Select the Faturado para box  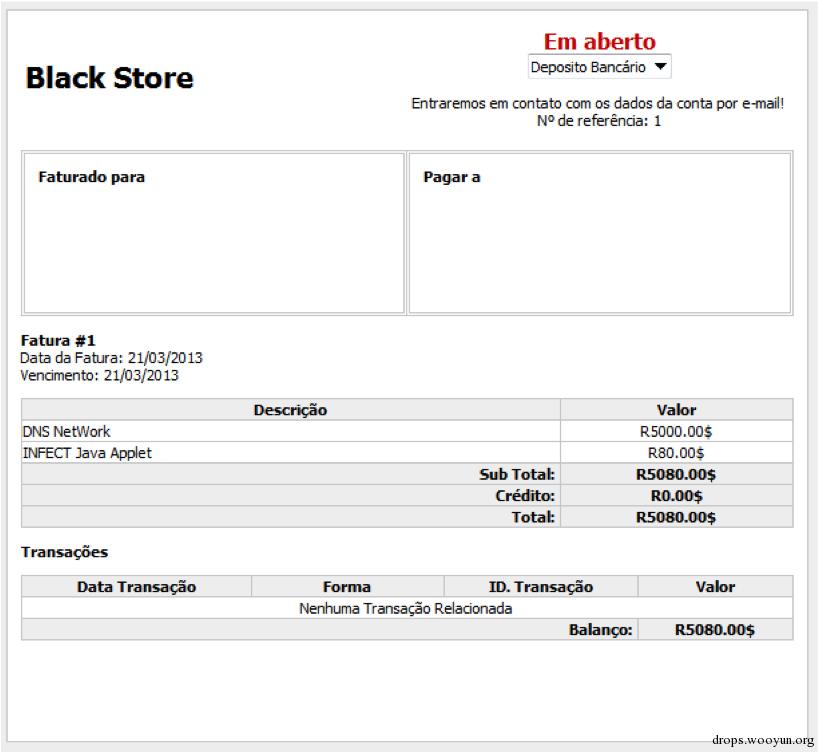point(213,233)
